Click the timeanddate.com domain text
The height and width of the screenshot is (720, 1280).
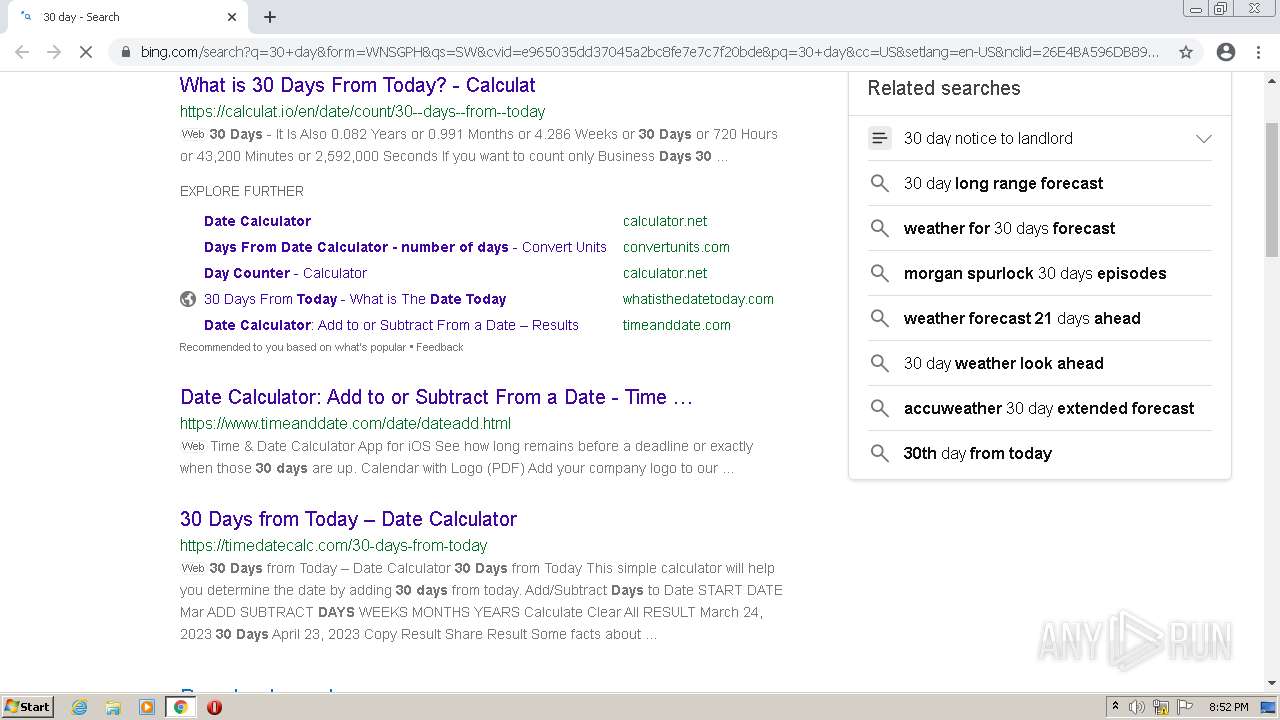click(677, 325)
